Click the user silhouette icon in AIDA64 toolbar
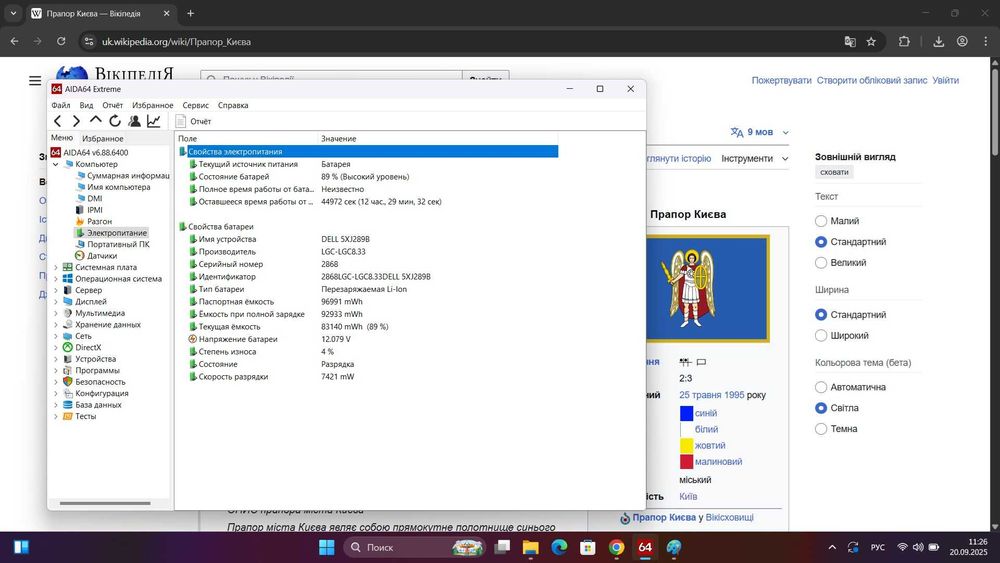The image size is (1000, 563). (x=134, y=121)
